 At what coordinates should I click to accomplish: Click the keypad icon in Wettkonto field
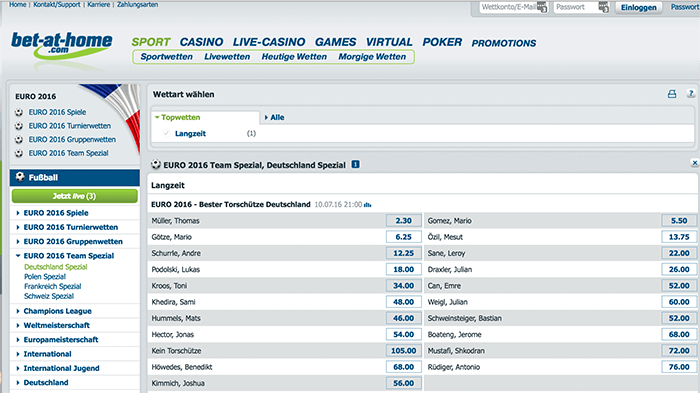tap(542, 7)
